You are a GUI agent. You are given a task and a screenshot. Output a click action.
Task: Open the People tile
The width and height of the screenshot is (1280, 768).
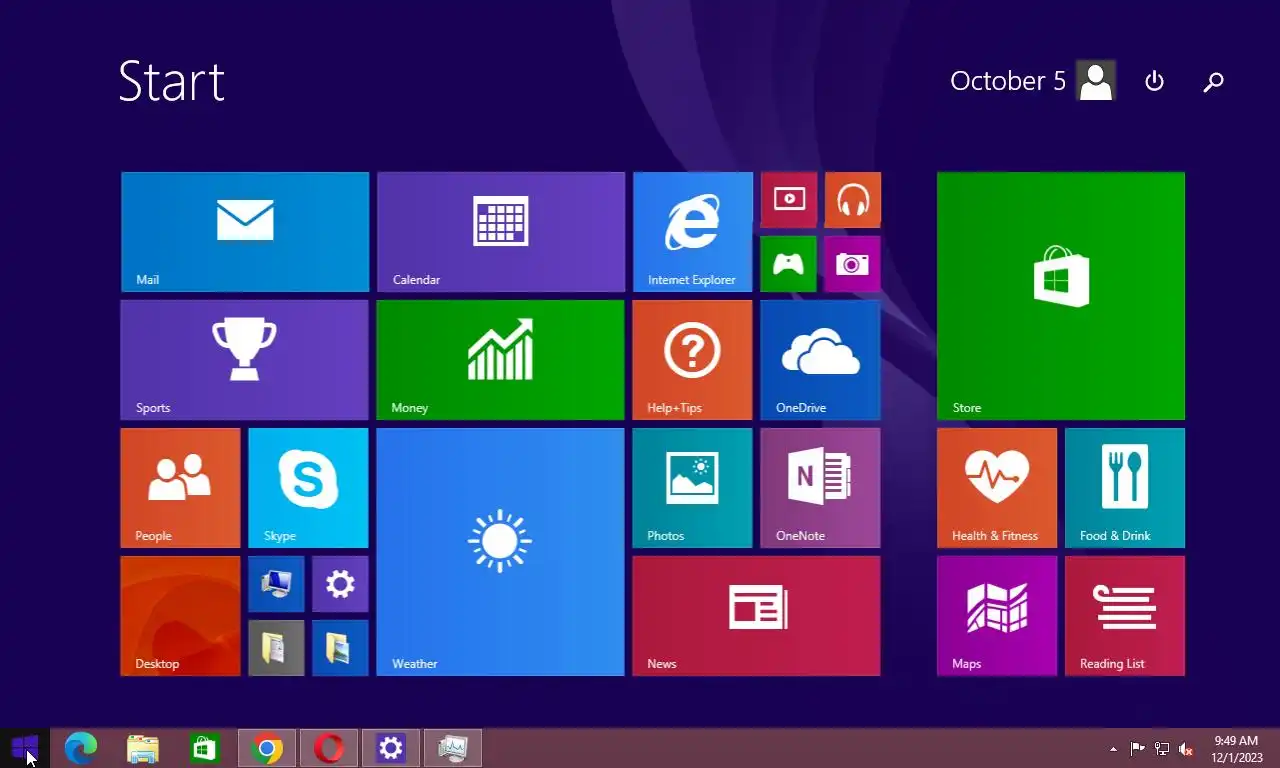pyautogui.click(x=181, y=488)
